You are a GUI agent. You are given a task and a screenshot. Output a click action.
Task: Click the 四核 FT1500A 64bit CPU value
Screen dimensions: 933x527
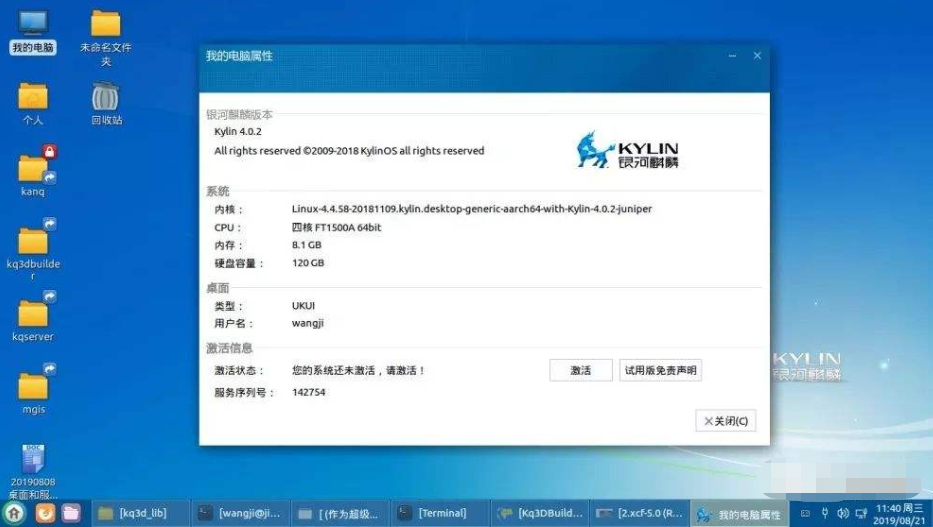point(336,227)
